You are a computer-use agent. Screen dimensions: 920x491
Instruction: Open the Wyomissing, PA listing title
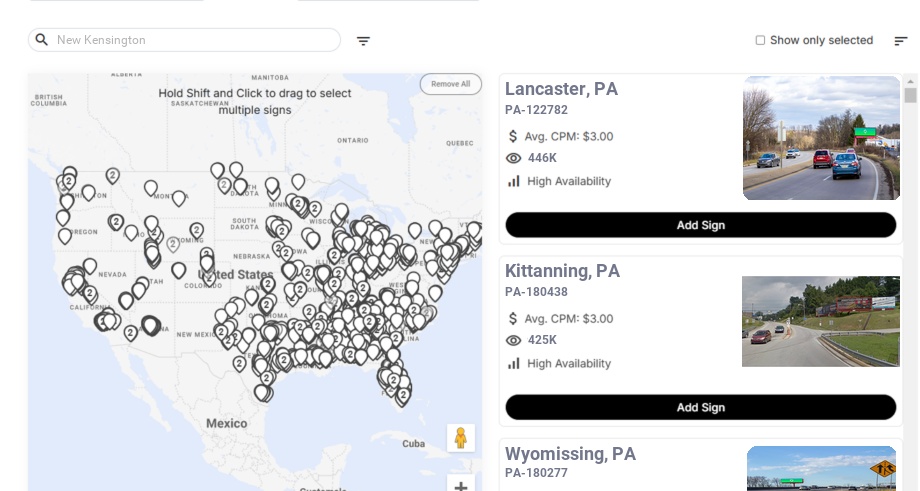570,454
